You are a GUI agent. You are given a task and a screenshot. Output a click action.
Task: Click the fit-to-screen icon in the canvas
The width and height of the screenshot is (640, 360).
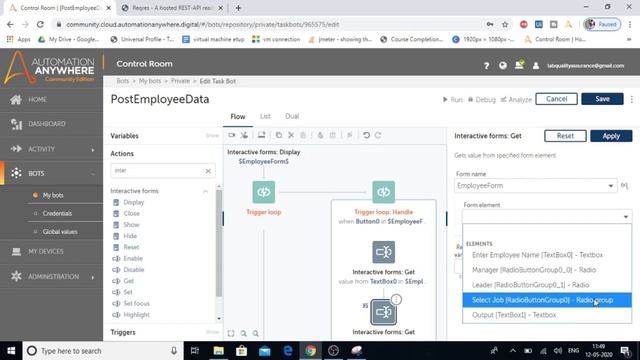(231, 333)
